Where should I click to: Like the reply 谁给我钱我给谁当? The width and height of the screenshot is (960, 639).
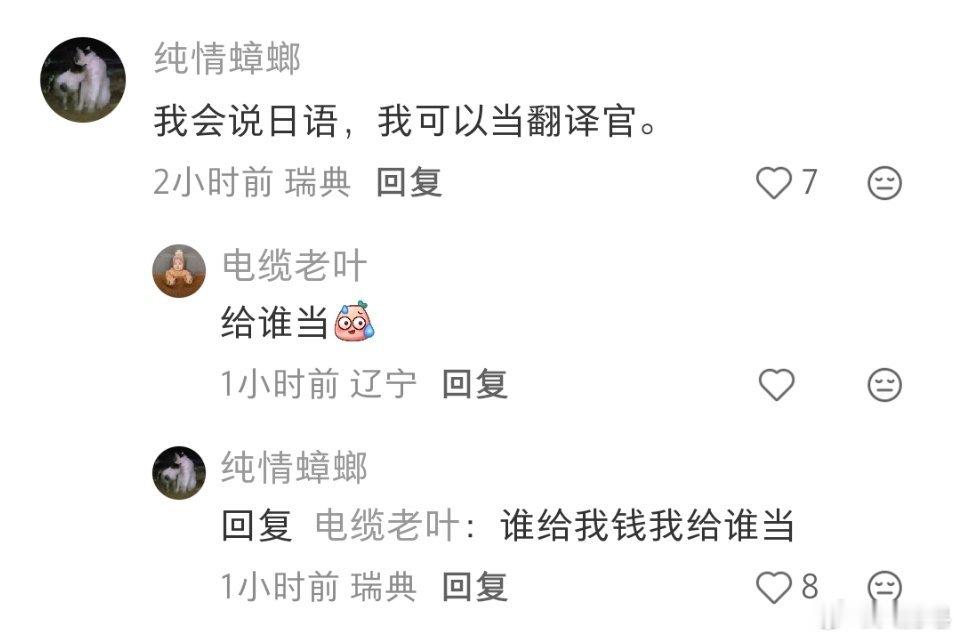(x=774, y=587)
